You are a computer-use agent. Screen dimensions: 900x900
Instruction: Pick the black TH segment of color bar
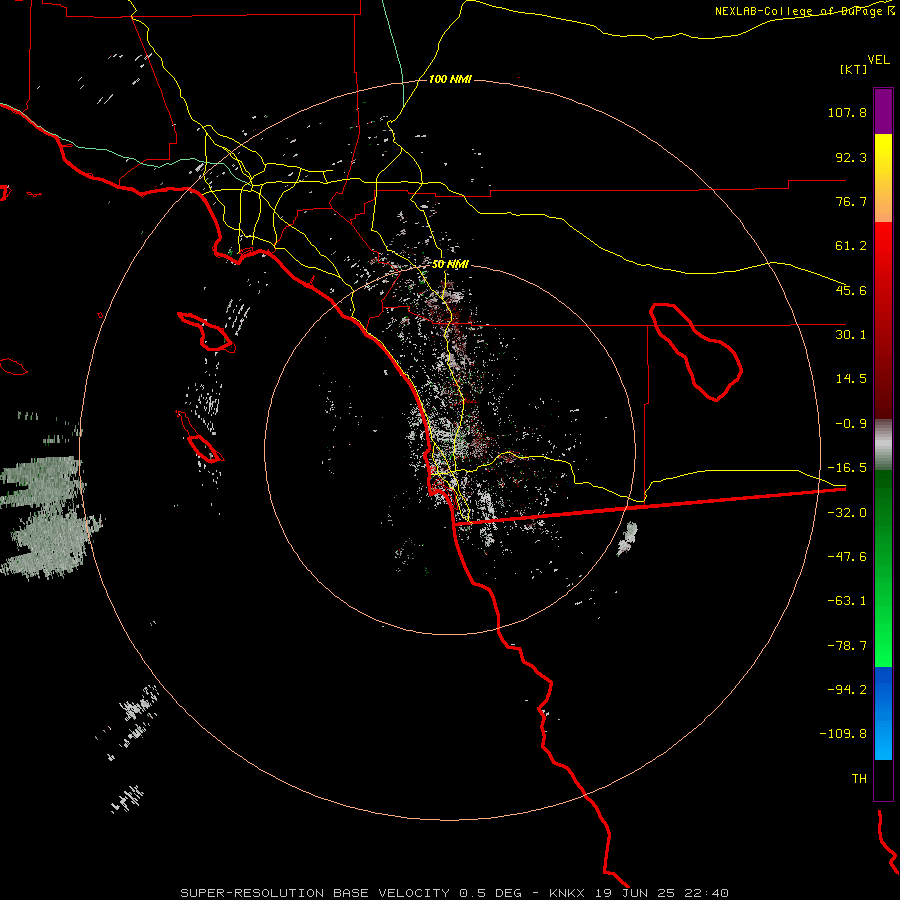[883, 780]
